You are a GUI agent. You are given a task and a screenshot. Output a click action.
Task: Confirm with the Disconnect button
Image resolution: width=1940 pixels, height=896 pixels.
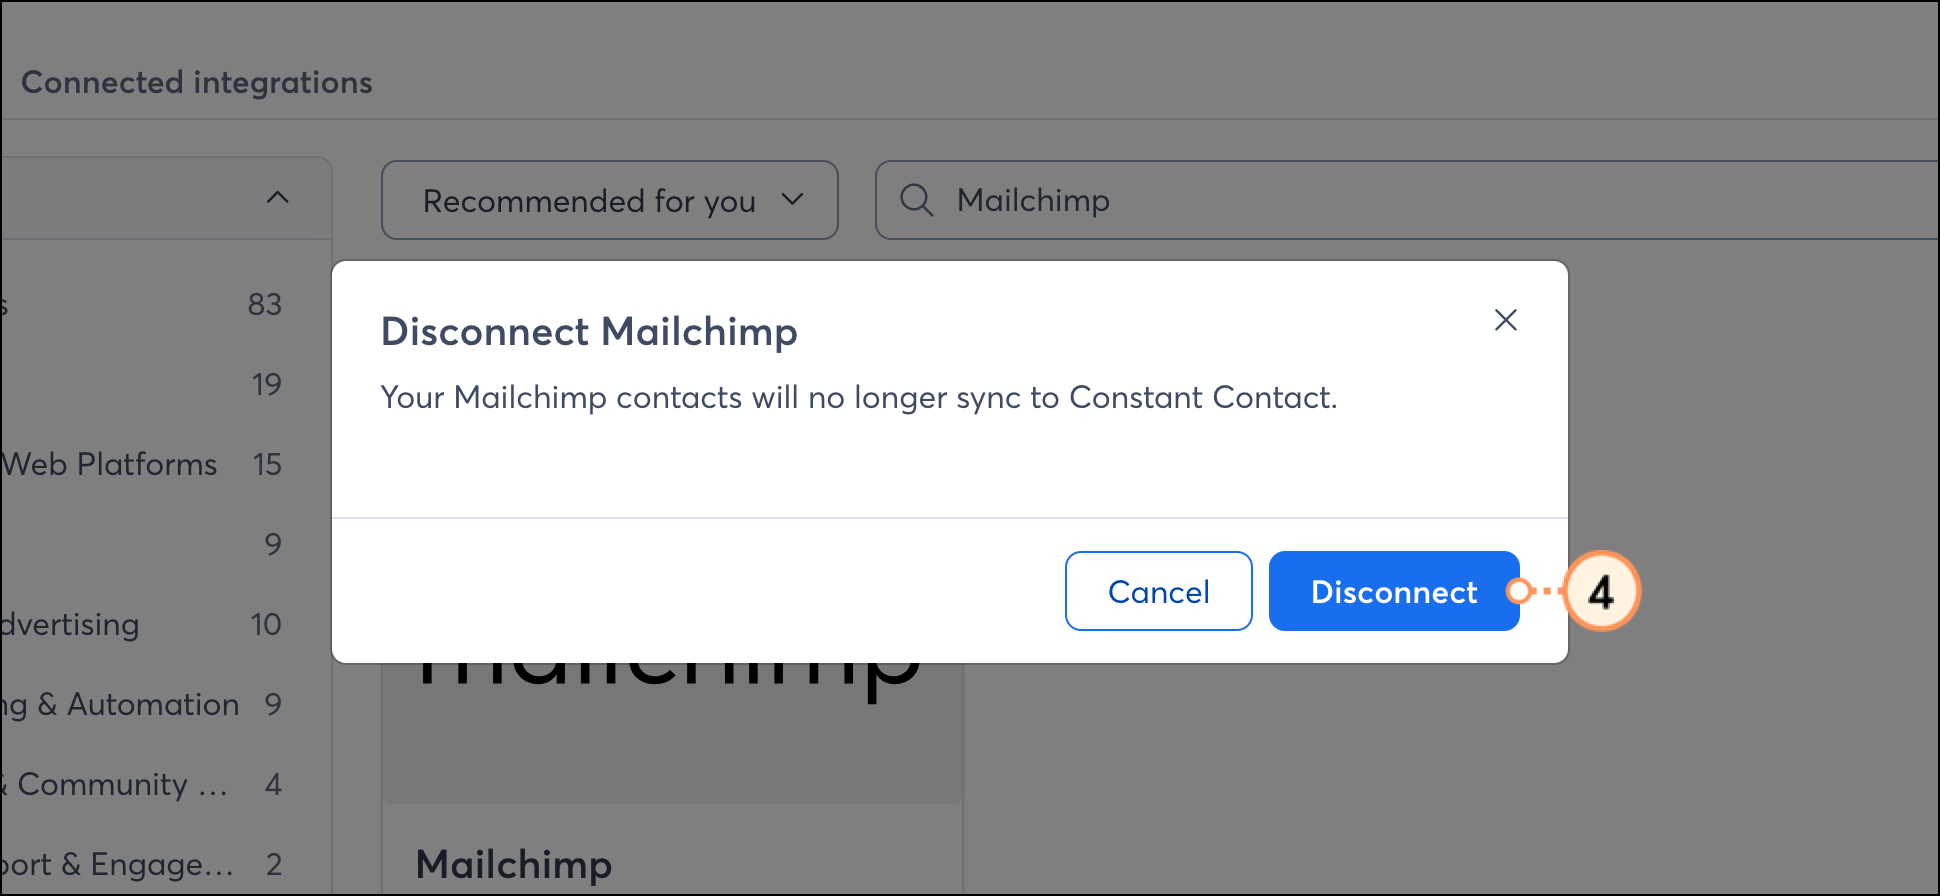click(x=1393, y=591)
